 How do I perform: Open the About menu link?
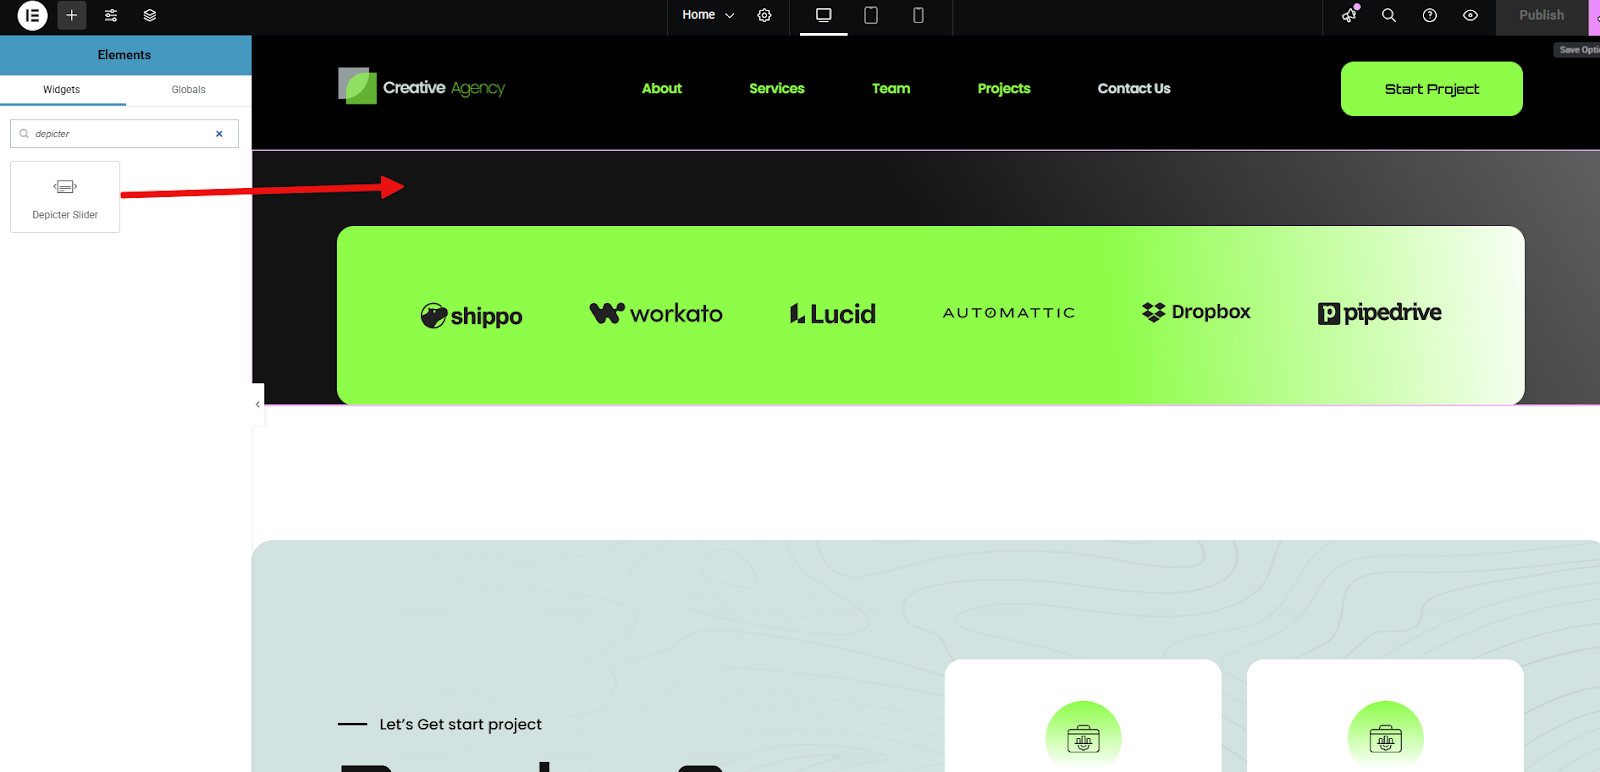662,89
